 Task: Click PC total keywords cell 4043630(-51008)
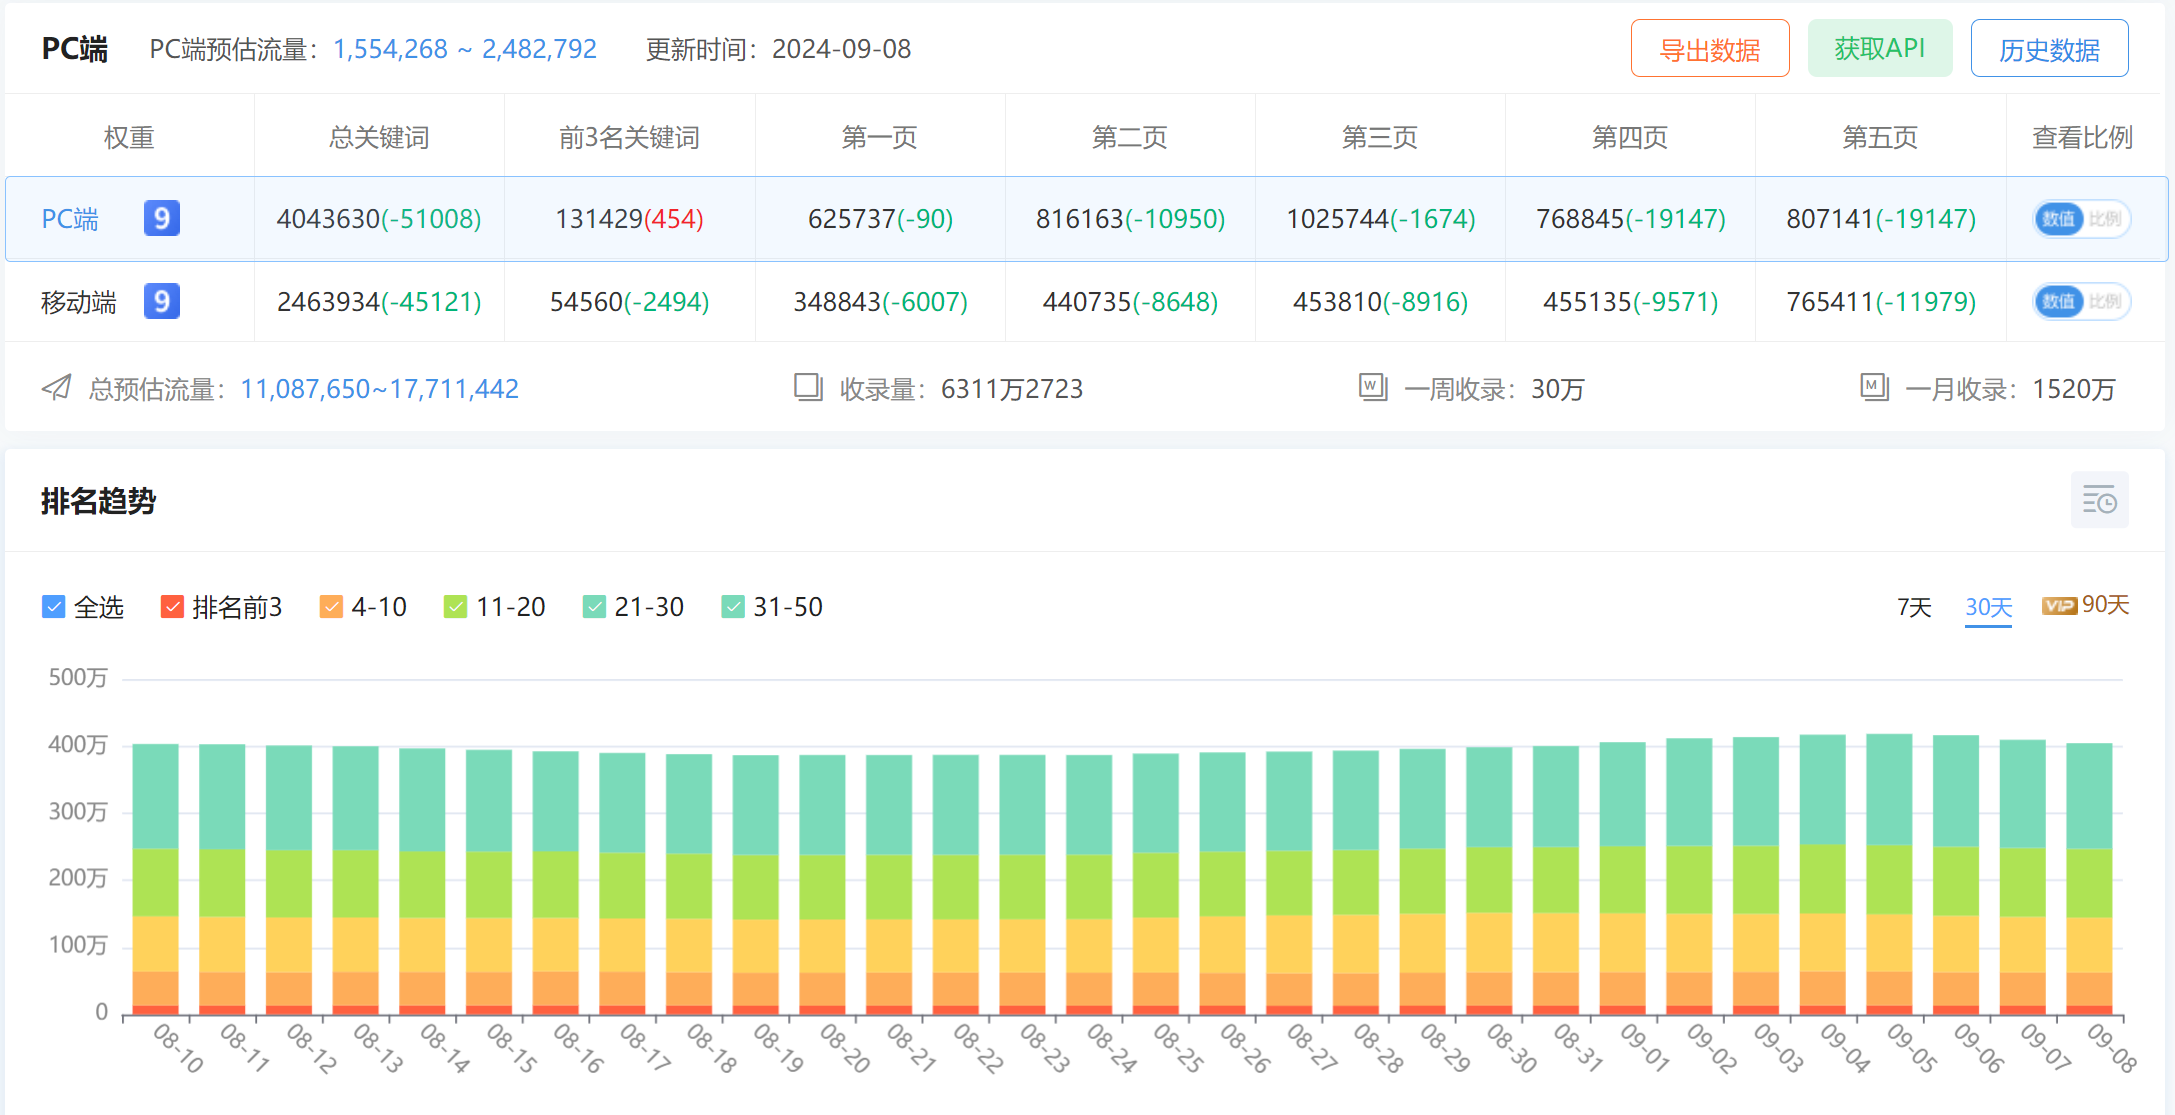pos(379,219)
